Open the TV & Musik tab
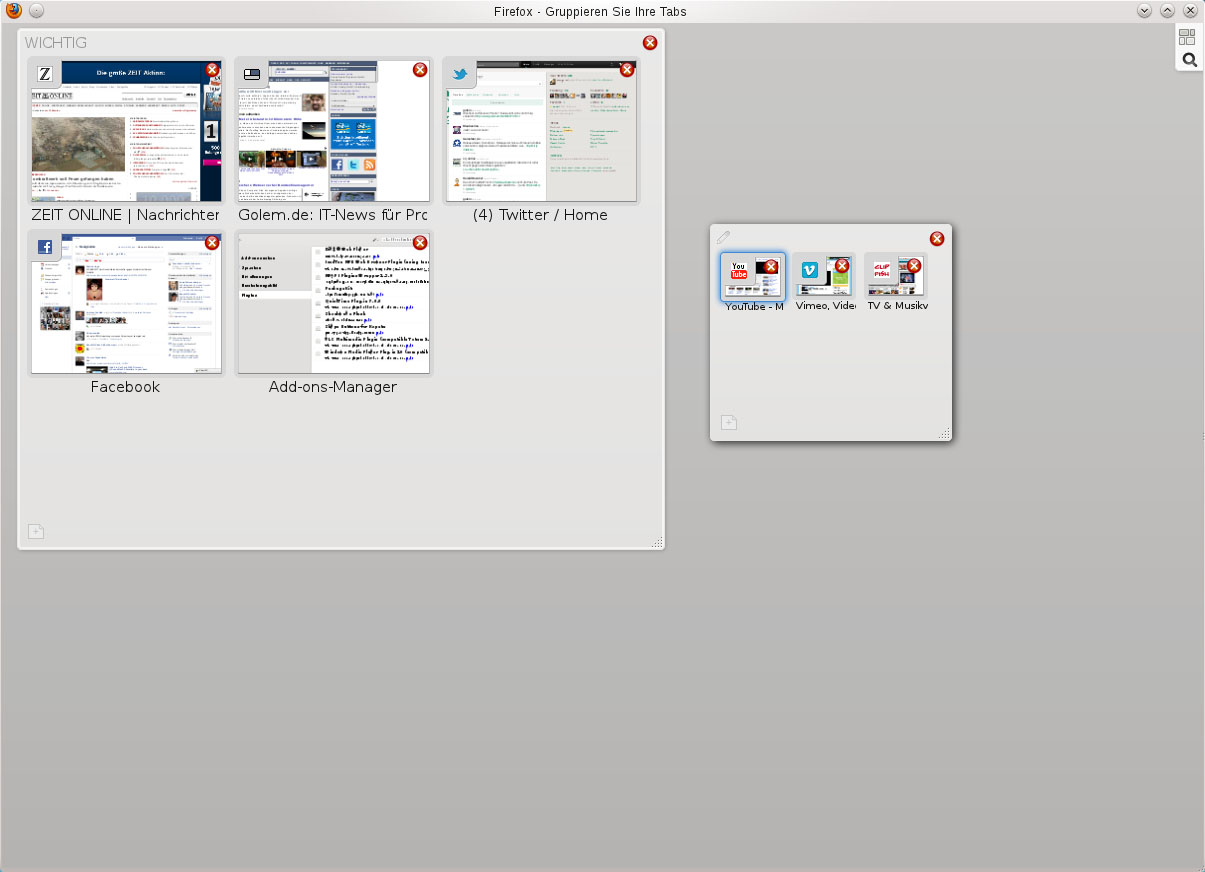The width and height of the screenshot is (1205, 872). (x=893, y=282)
